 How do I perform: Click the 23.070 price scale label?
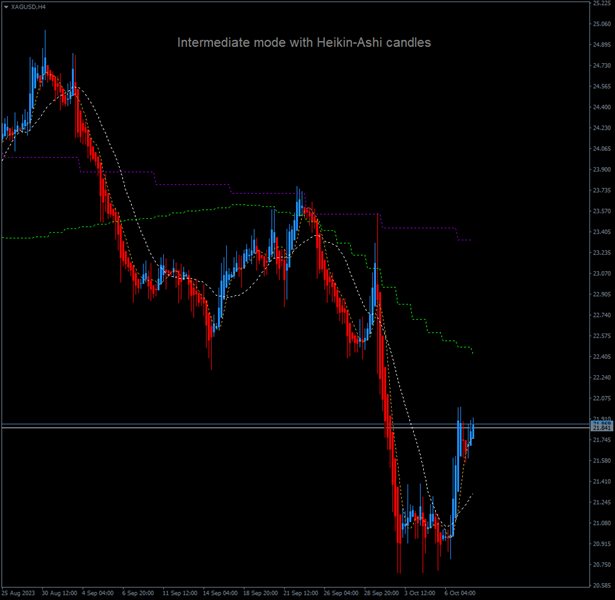pos(602,273)
